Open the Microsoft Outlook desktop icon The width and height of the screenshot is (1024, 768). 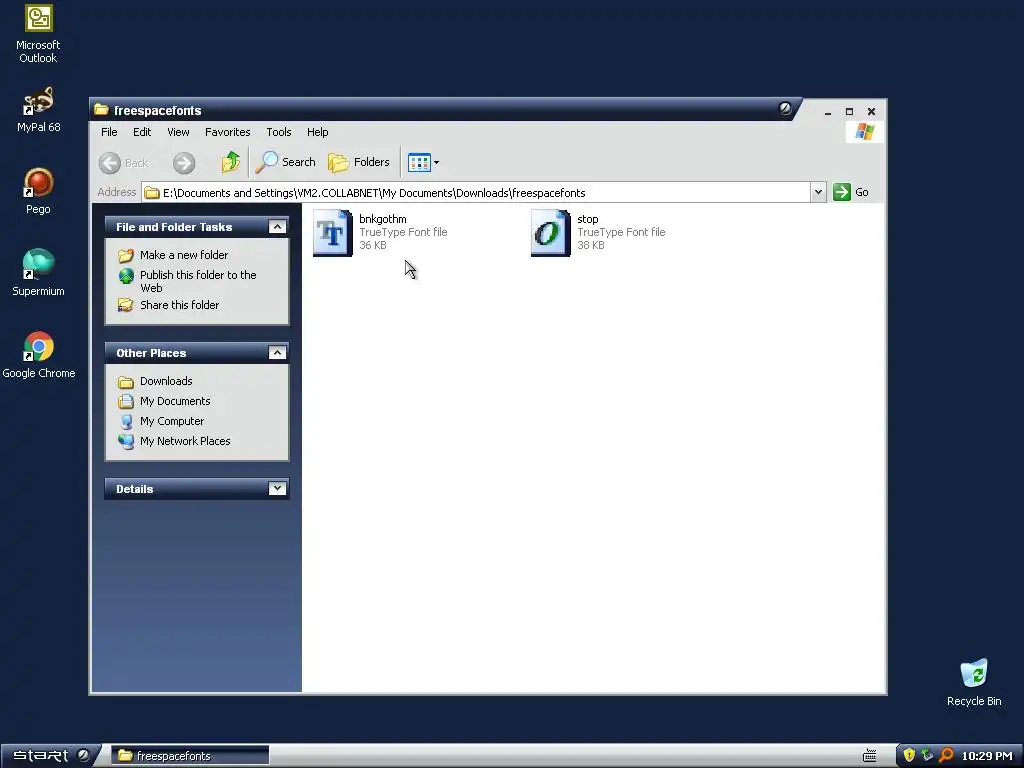38,34
